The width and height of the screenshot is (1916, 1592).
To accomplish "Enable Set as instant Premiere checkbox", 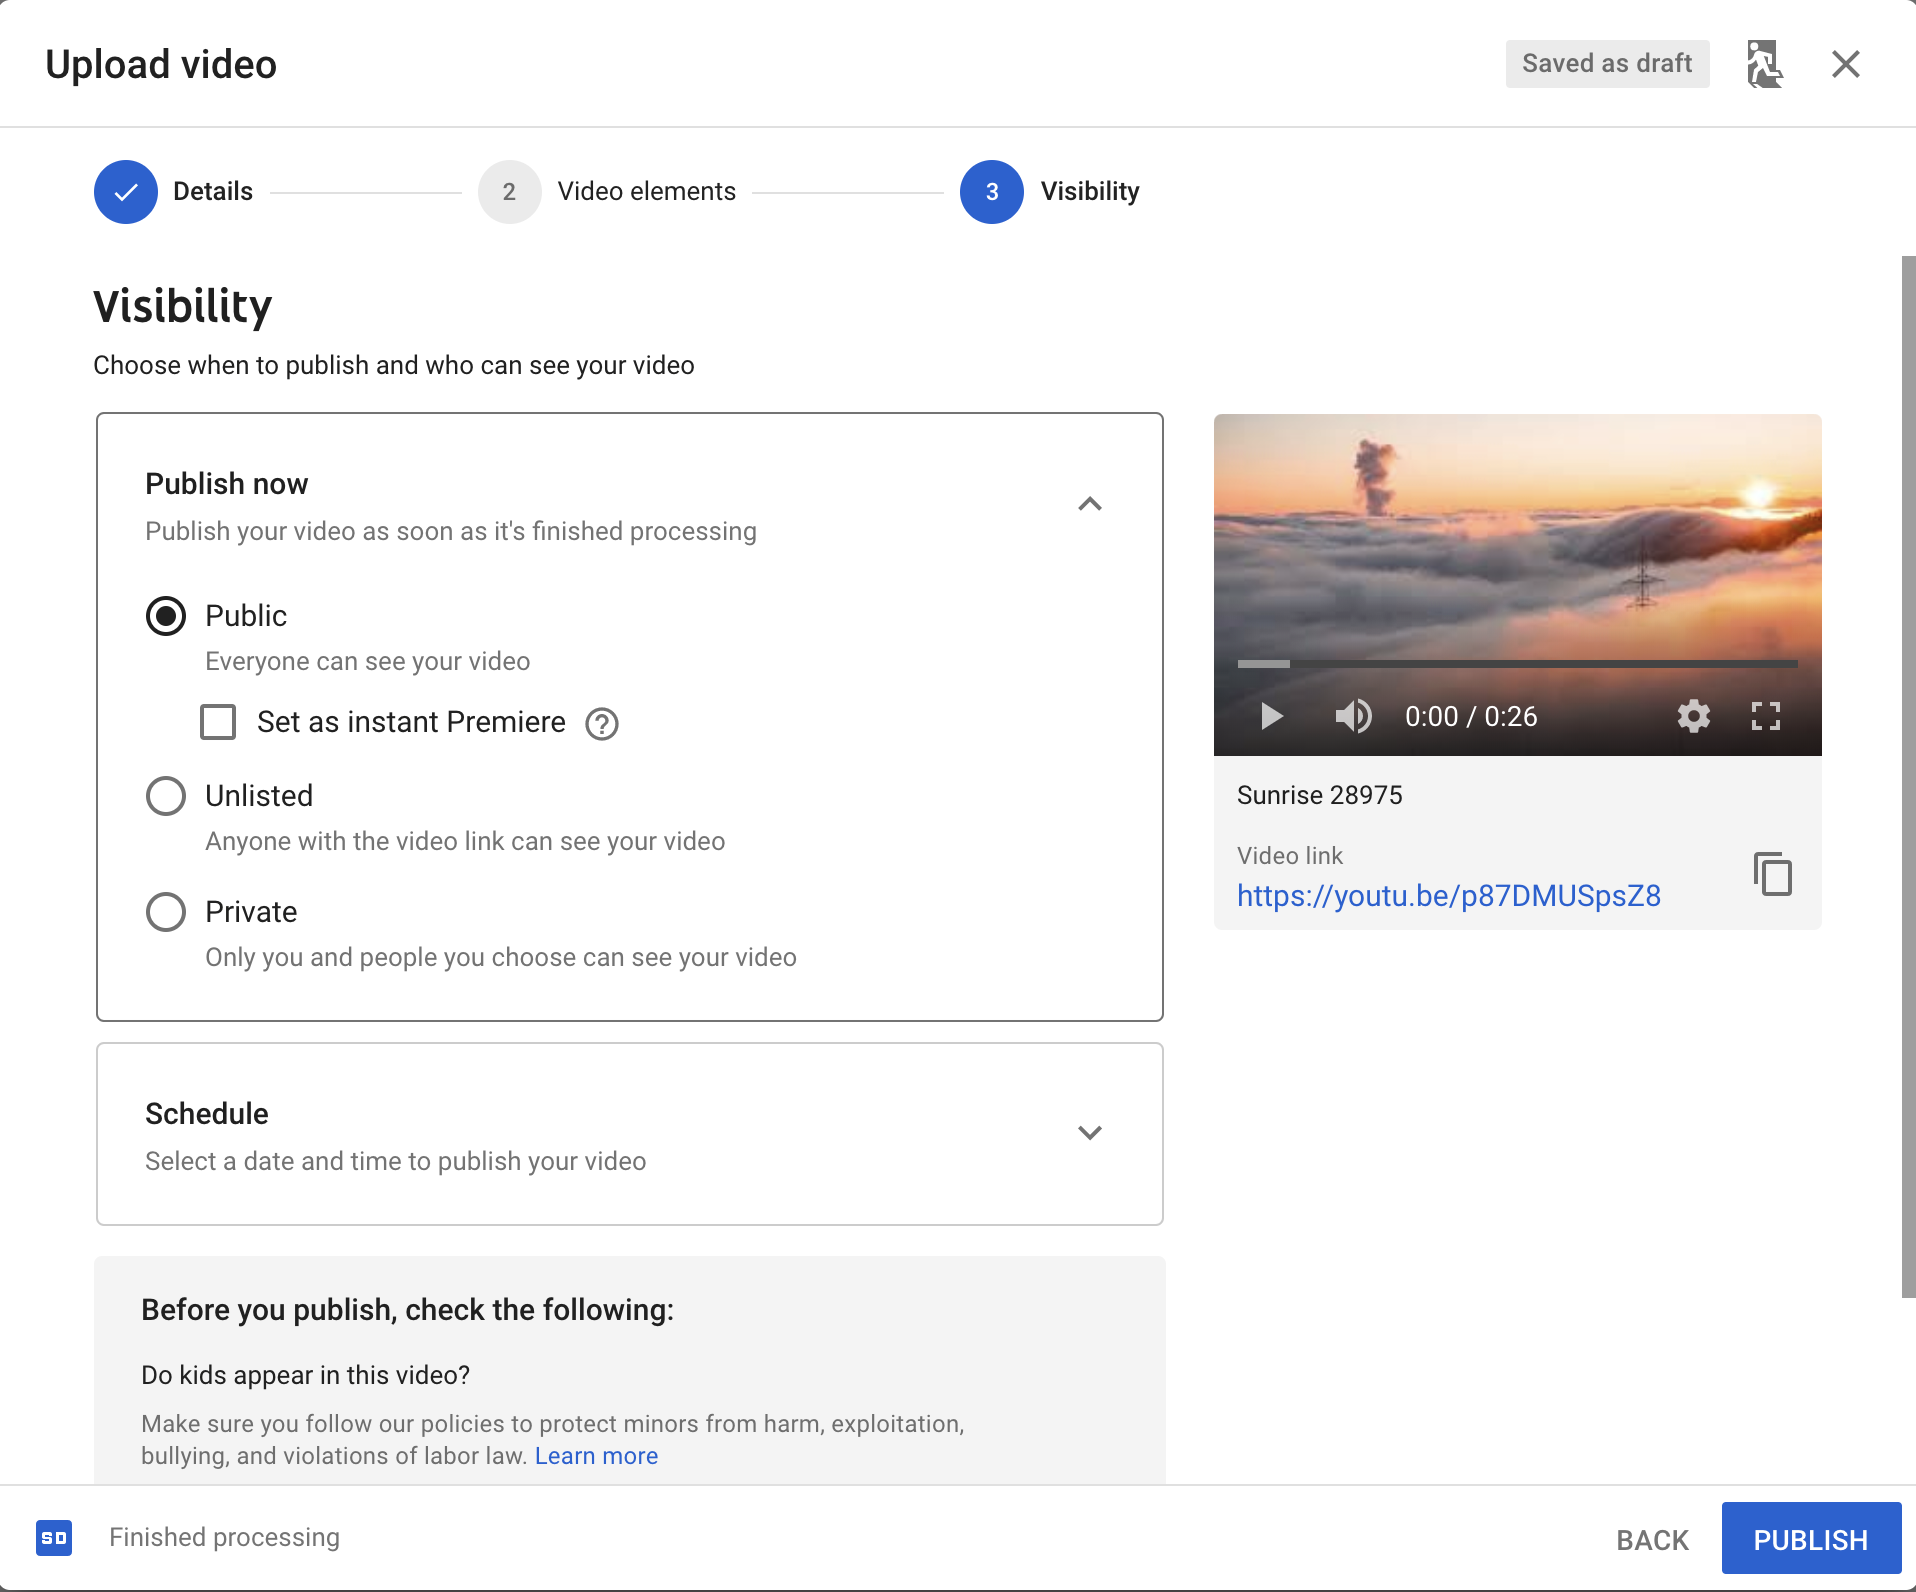I will click(x=218, y=722).
